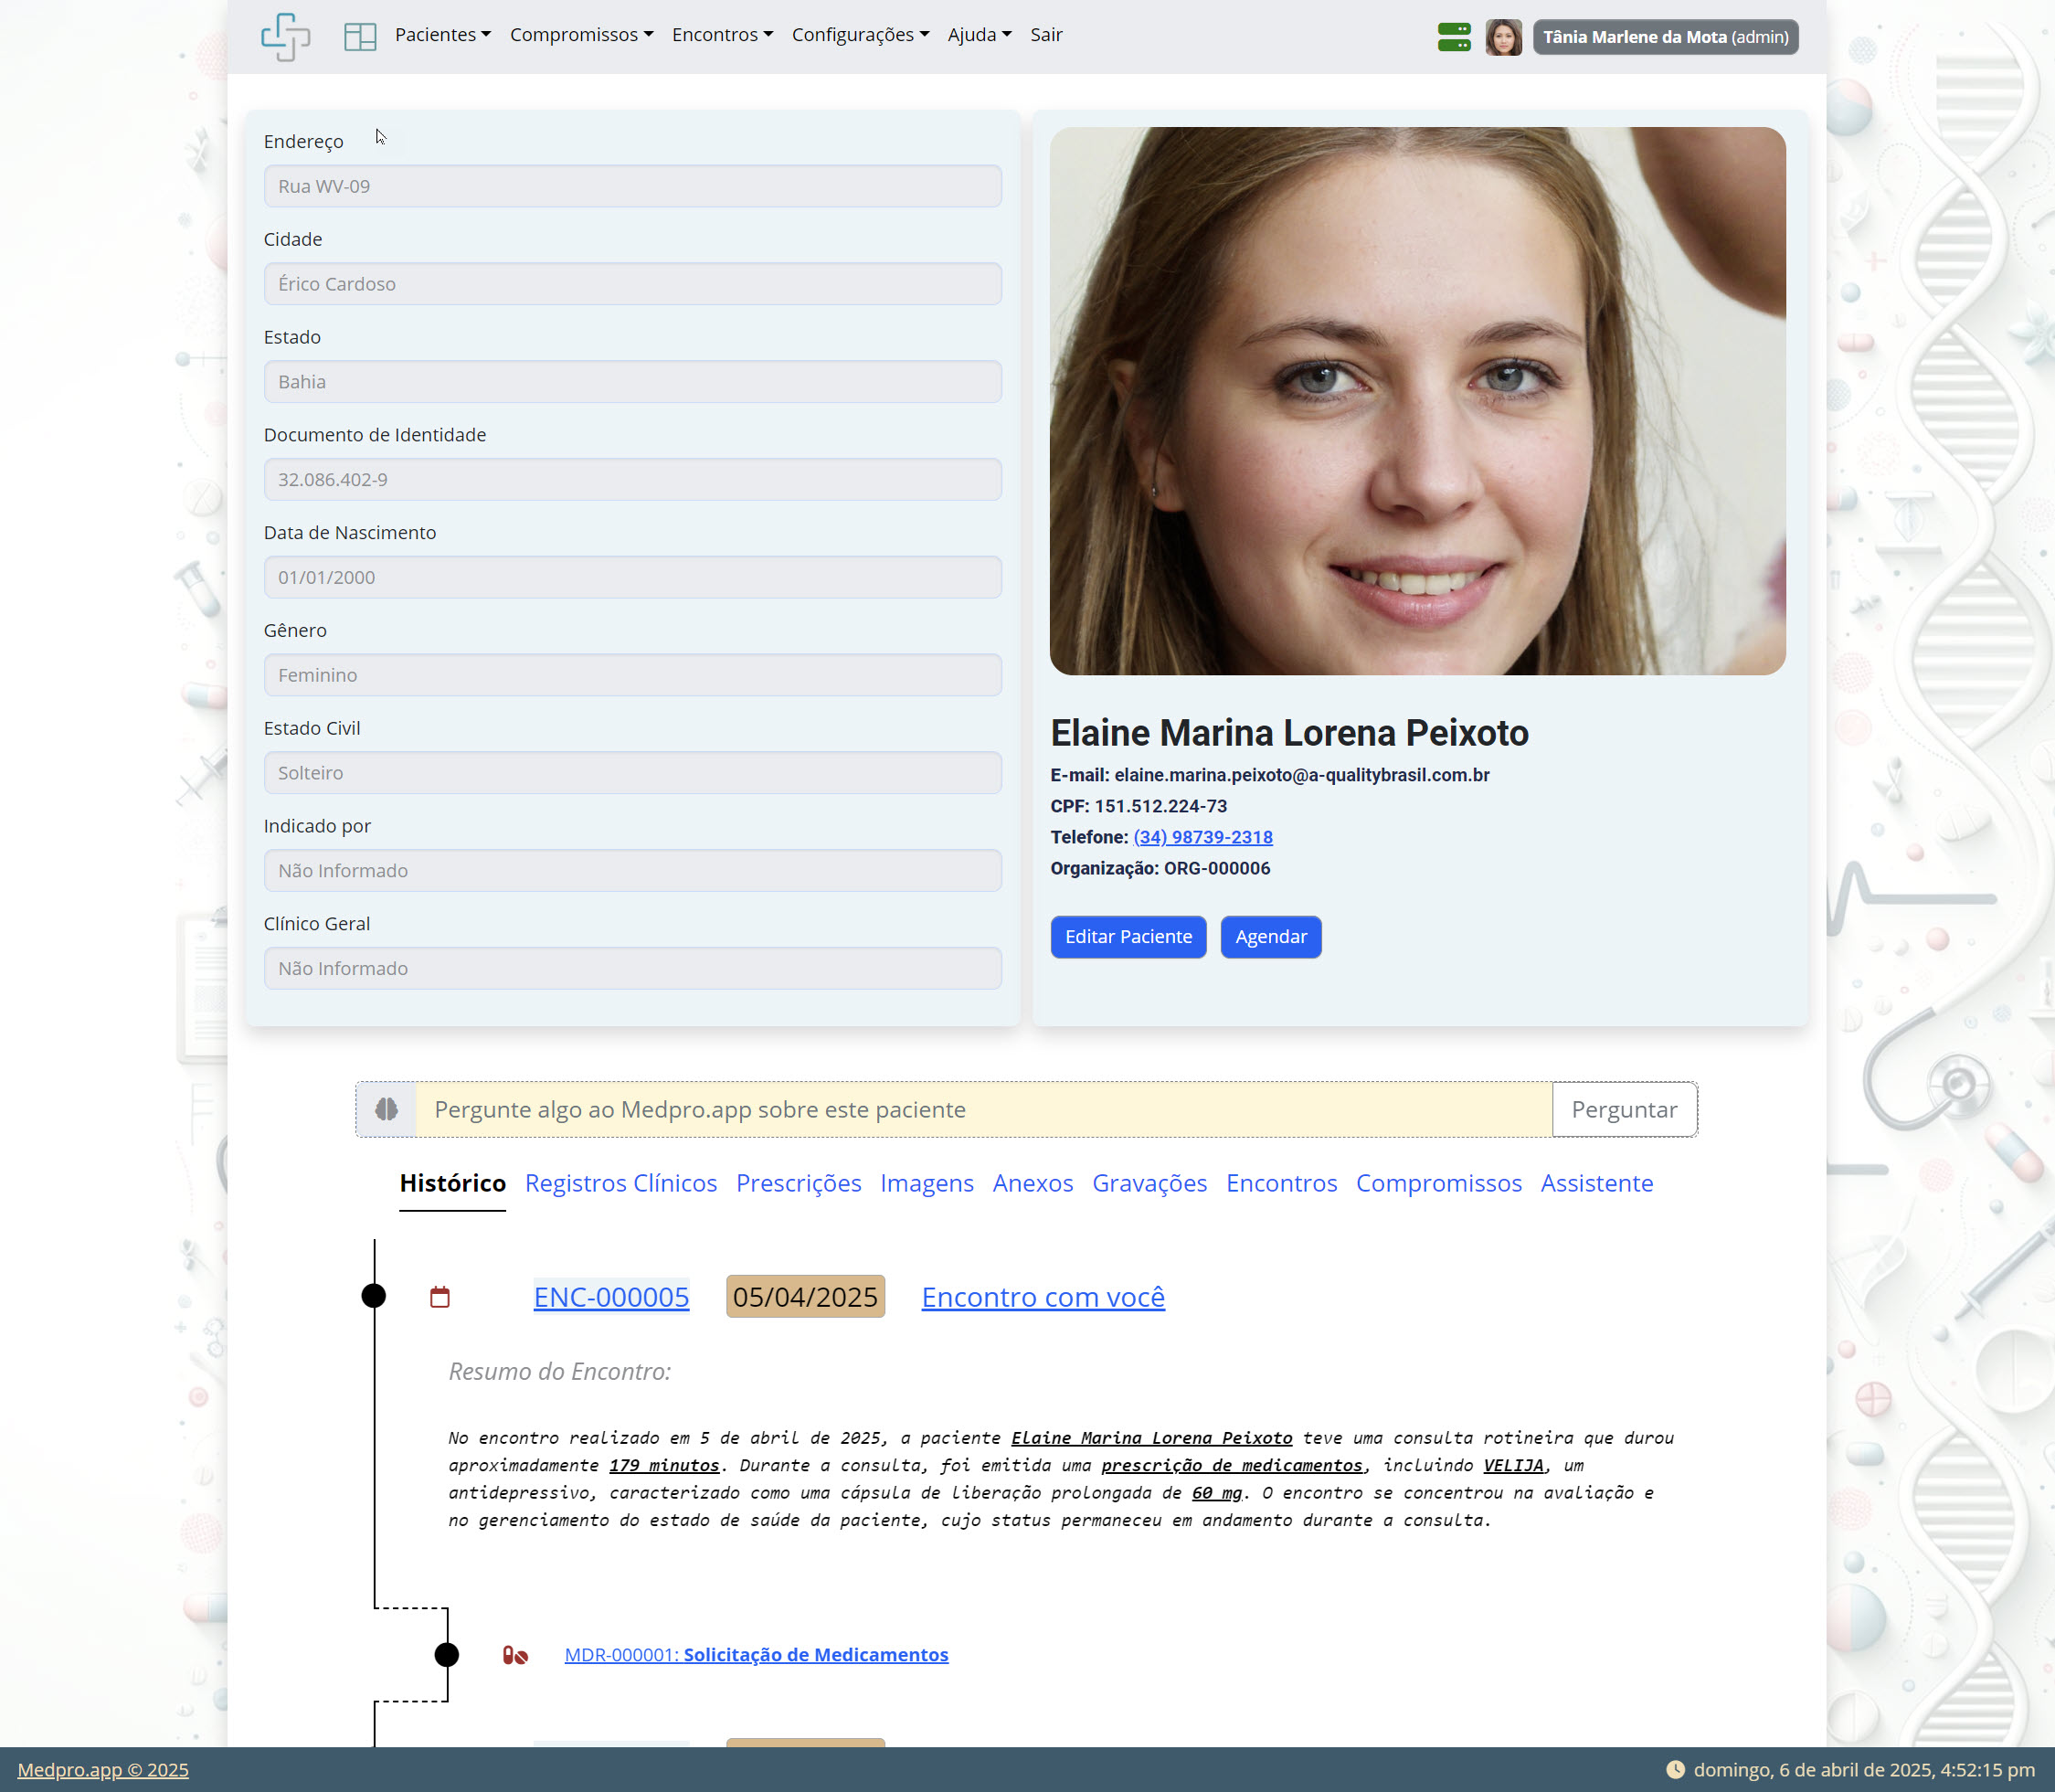Click the CPF 151.512.224-73 text
The image size is (2055, 1792).
click(x=1138, y=806)
